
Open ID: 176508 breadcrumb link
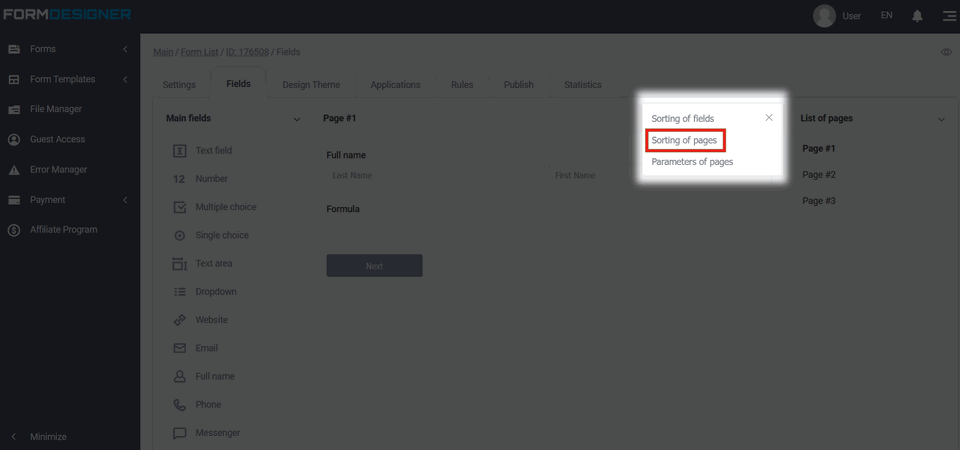tap(247, 52)
